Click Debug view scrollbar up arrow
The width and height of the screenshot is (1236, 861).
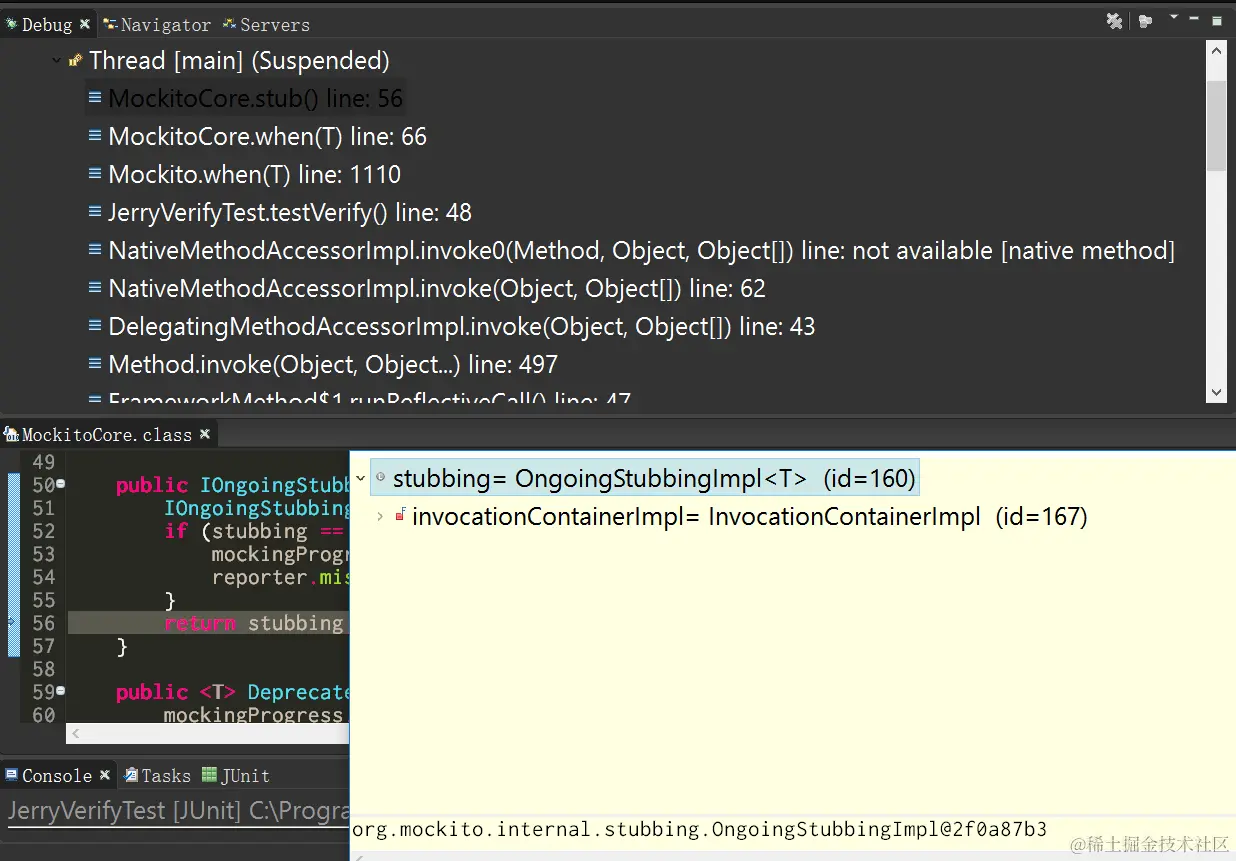pyautogui.click(x=1216, y=52)
